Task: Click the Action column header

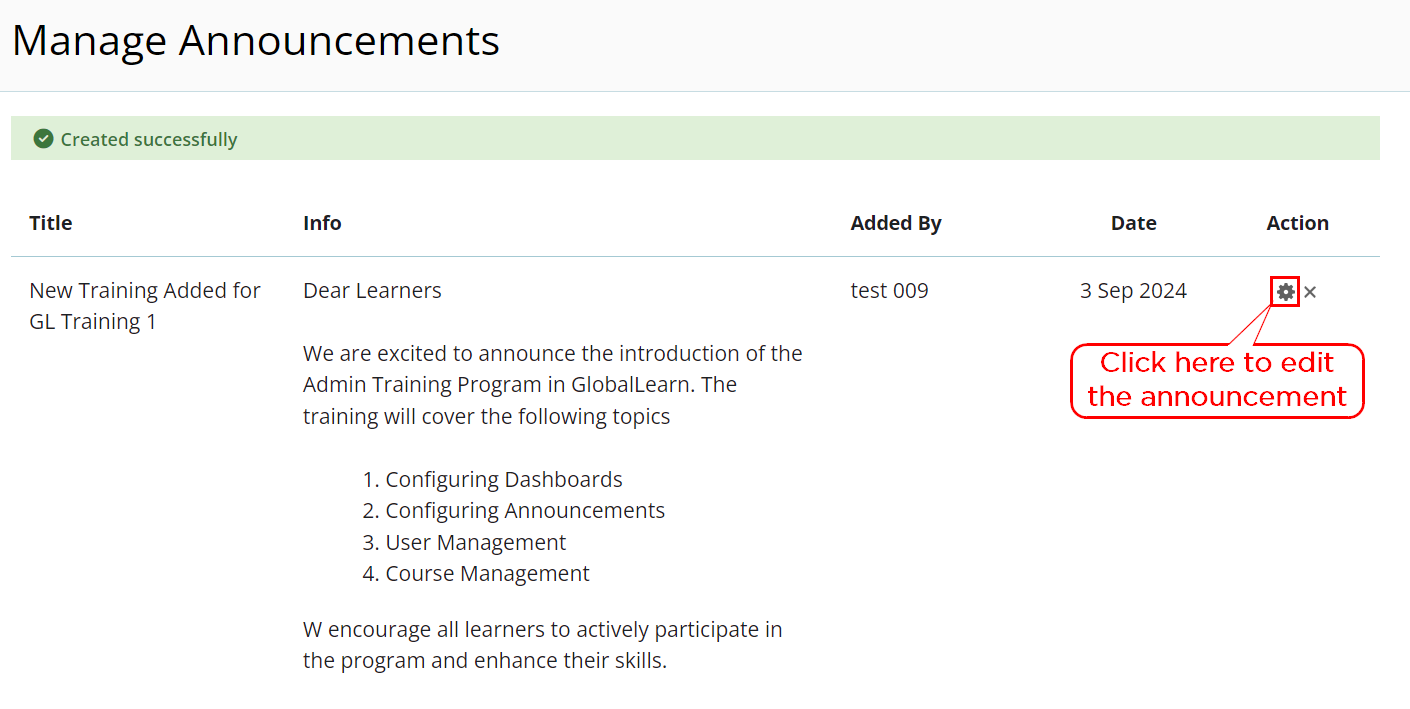Action: click(x=1297, y=223)
